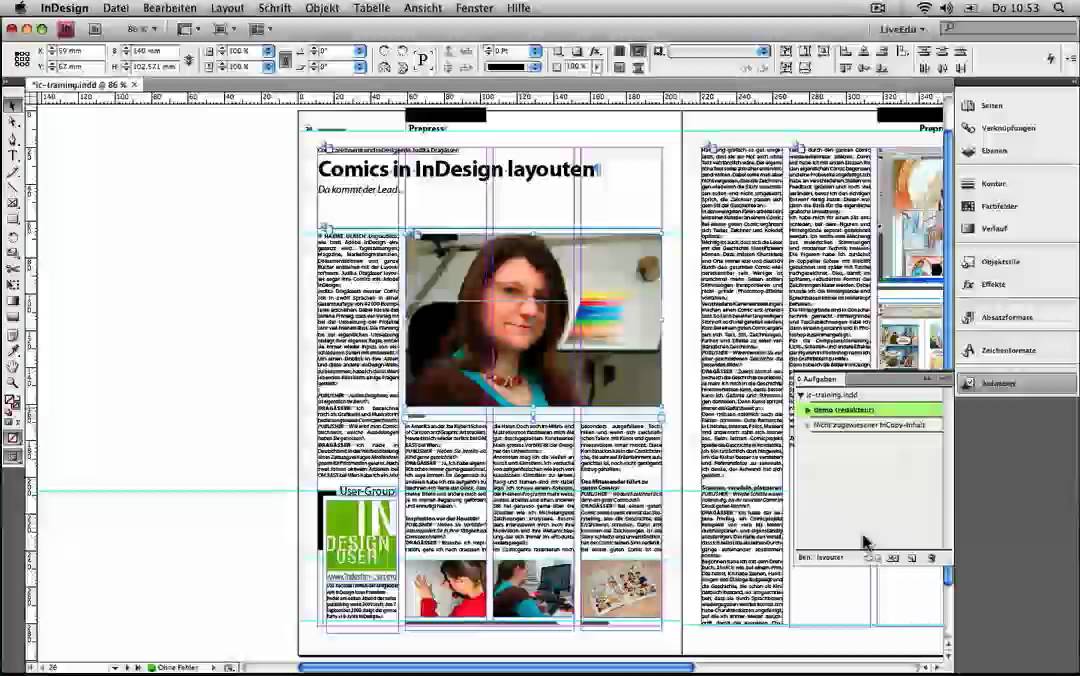Click the horizontal scrollbar thumb
Image resolution: width=1080 pixels, height=676 pixels.
496,667
